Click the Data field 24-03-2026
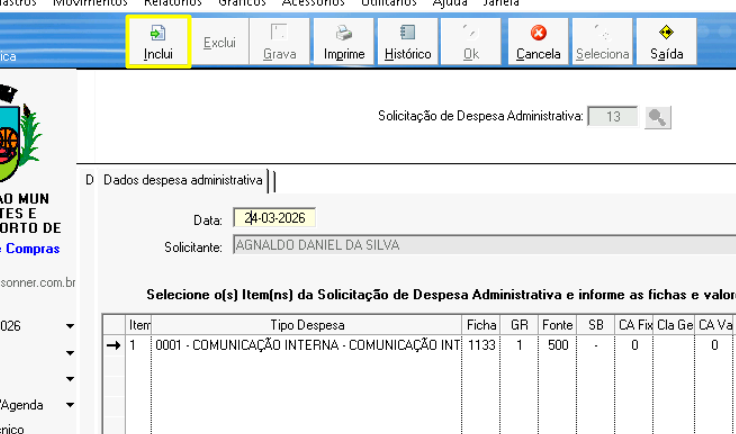The image size is (736, 434). click(x=274, y=218)
